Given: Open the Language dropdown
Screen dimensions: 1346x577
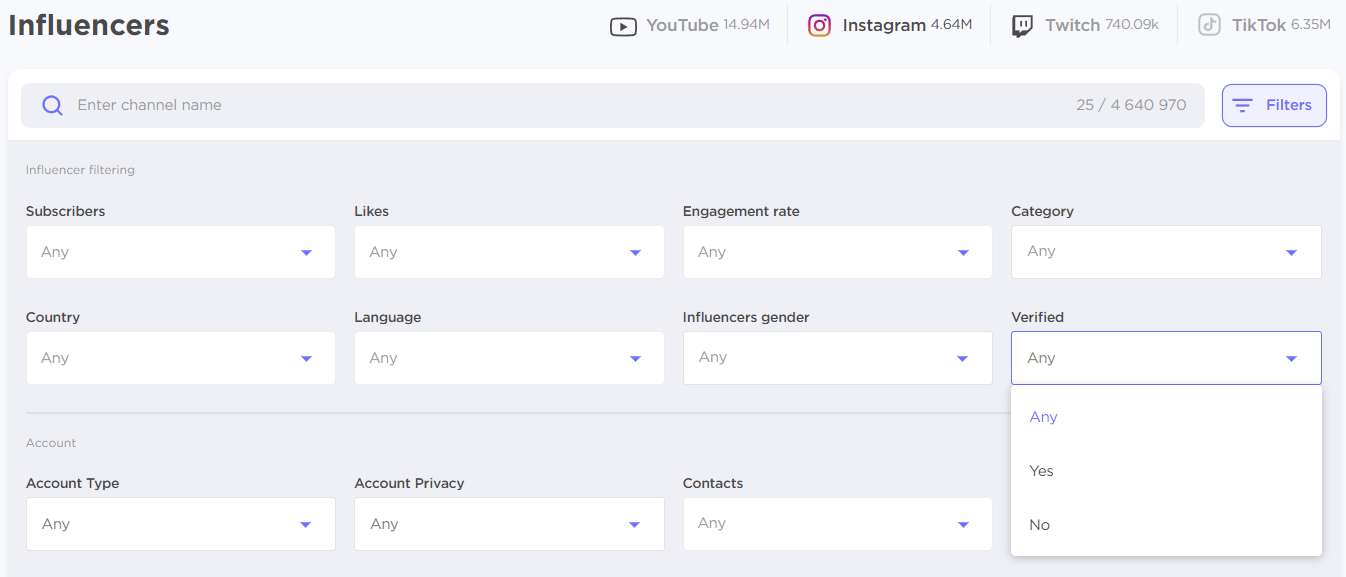Looking at the screenshot, I should [509, 358].
